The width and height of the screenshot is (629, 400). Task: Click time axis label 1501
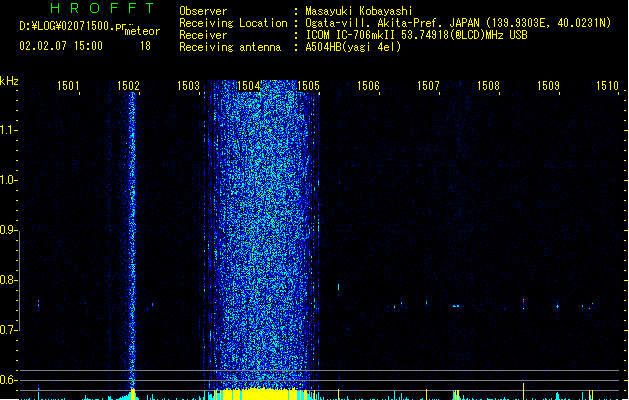[68, 85]
